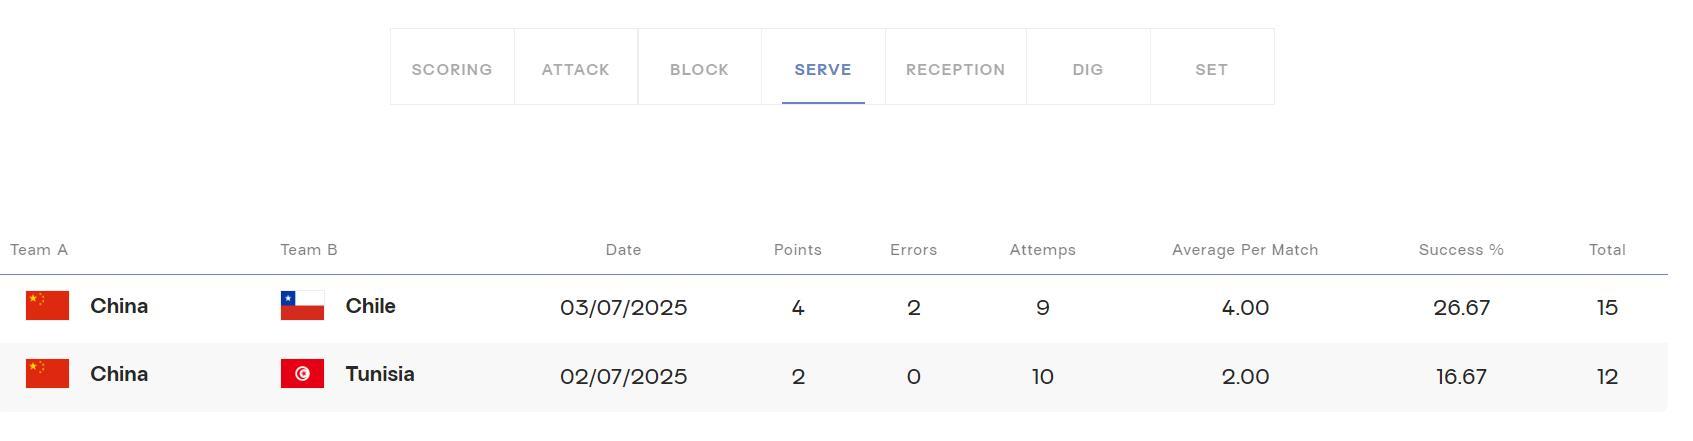The image size is (1693, 441).
Task: Click the active Serve tab
Action: click(823, 69)
